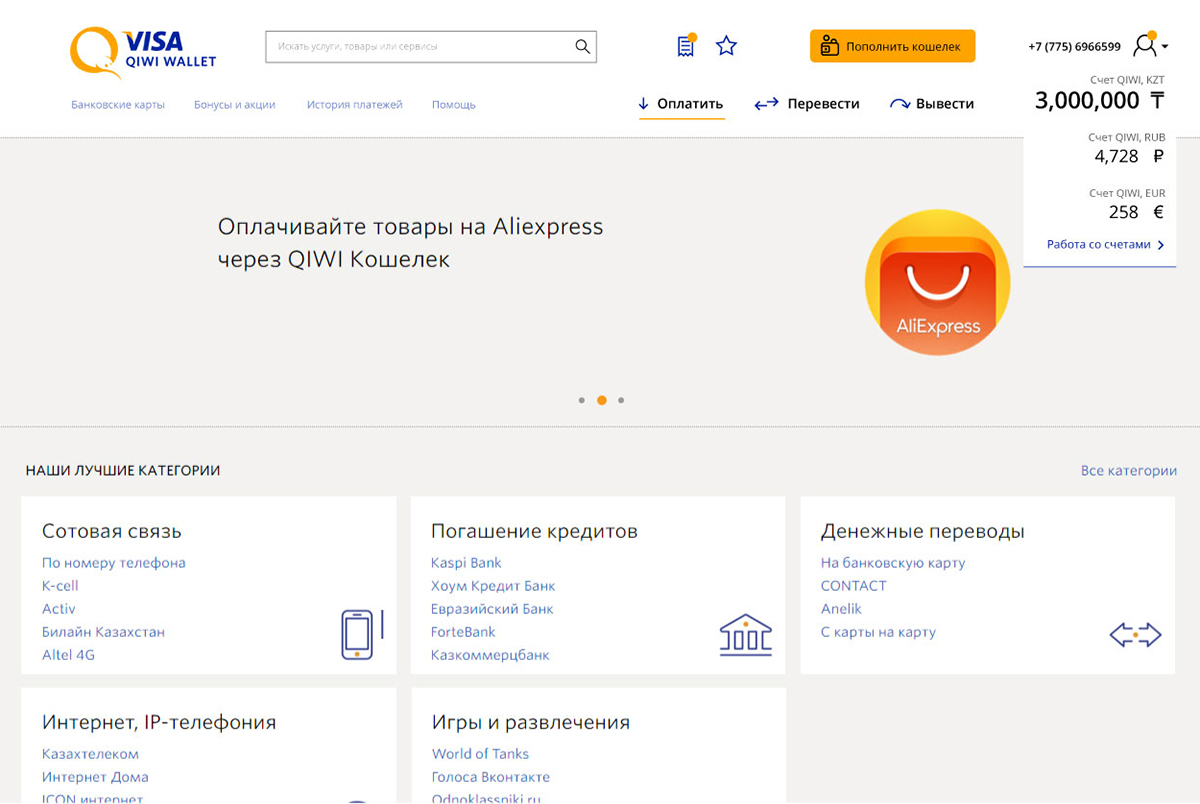Open favorites star icon

(727, 46)
